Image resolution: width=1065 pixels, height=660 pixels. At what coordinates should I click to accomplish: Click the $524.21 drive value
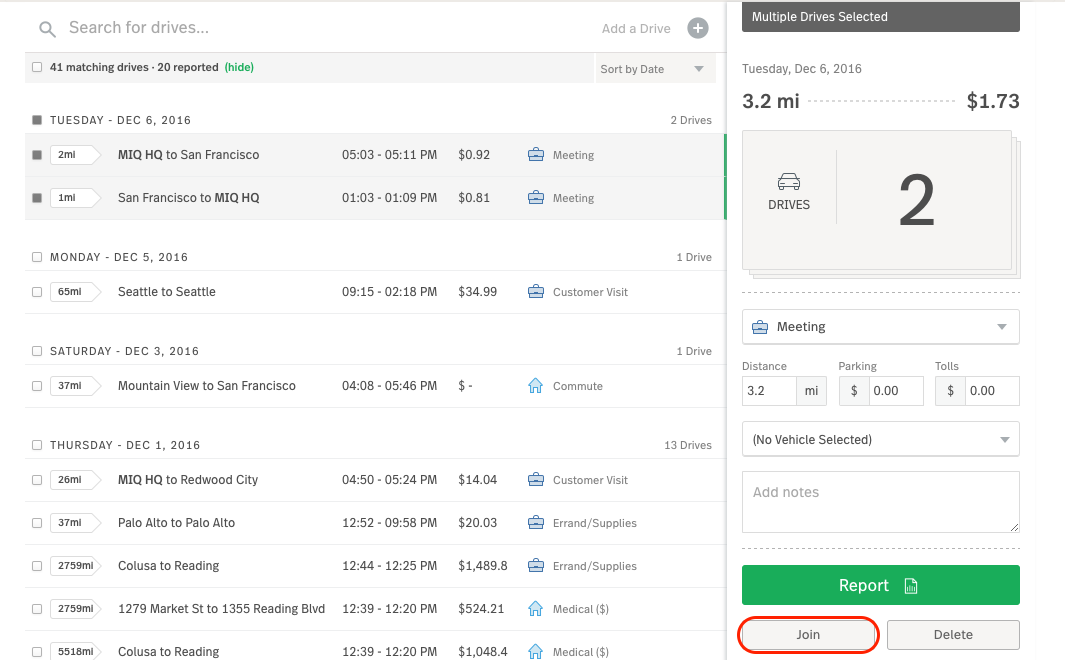(481, 608)
